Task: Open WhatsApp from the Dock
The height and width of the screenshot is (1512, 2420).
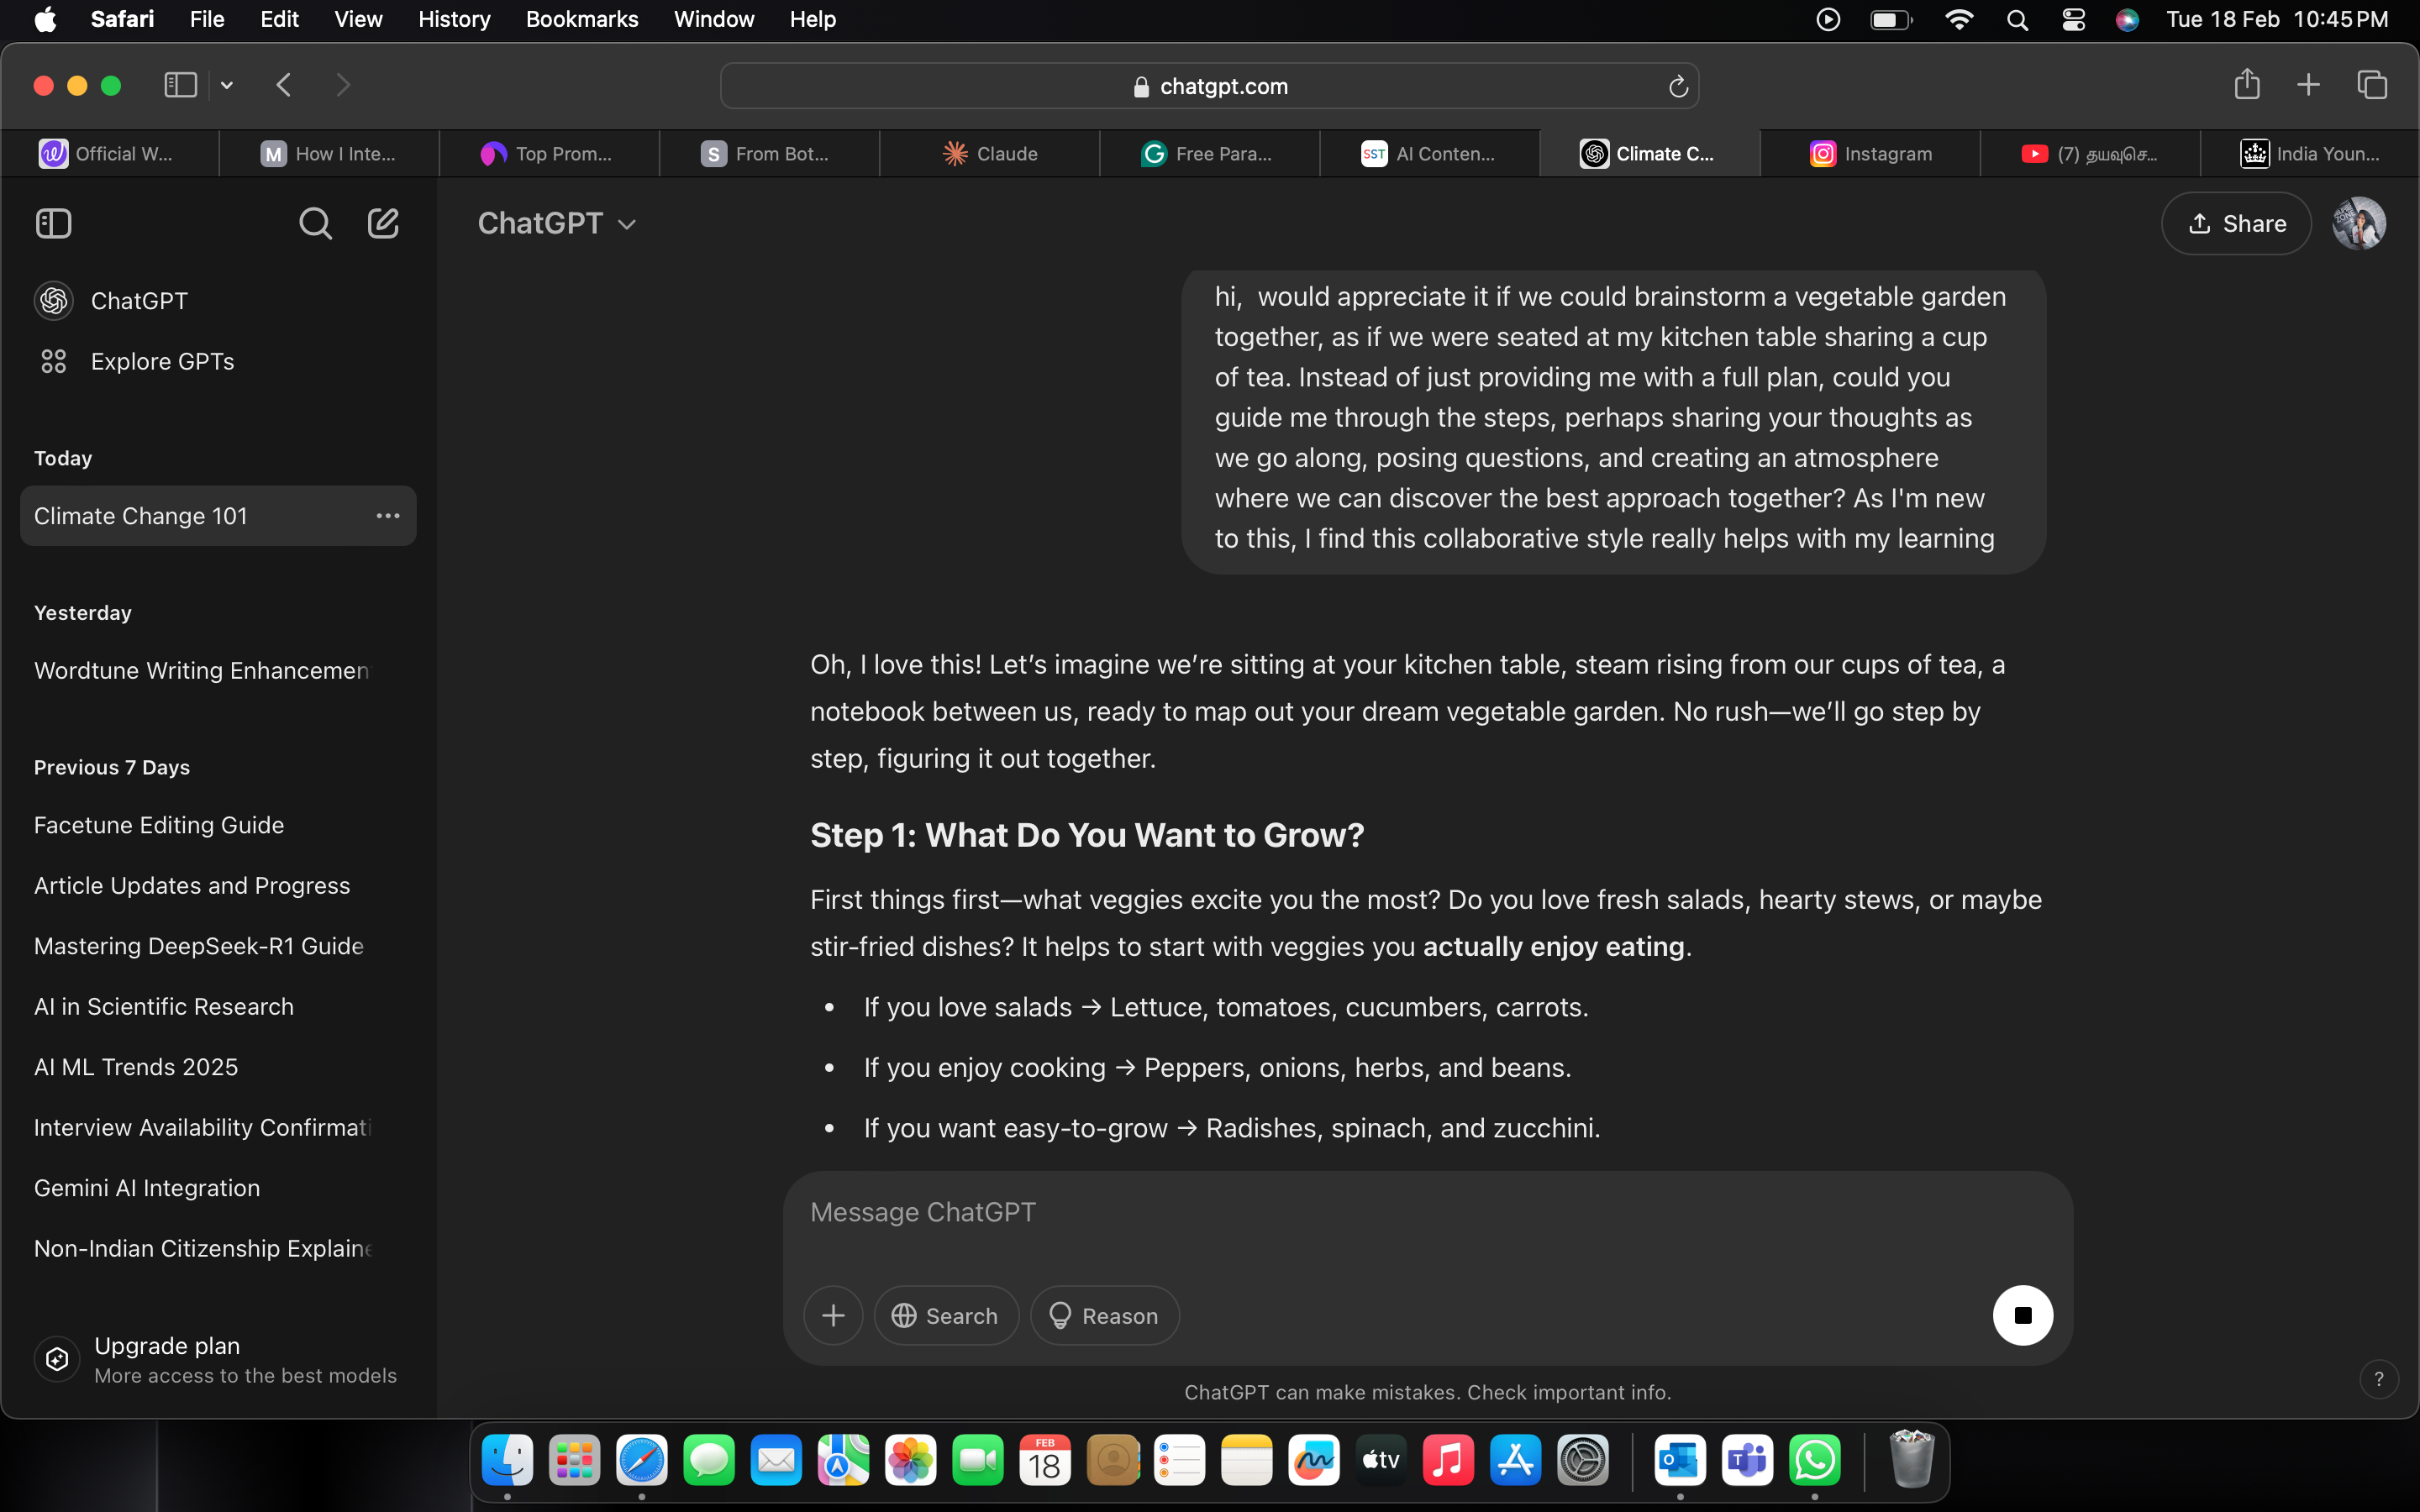Action: click(1814, 1461)
